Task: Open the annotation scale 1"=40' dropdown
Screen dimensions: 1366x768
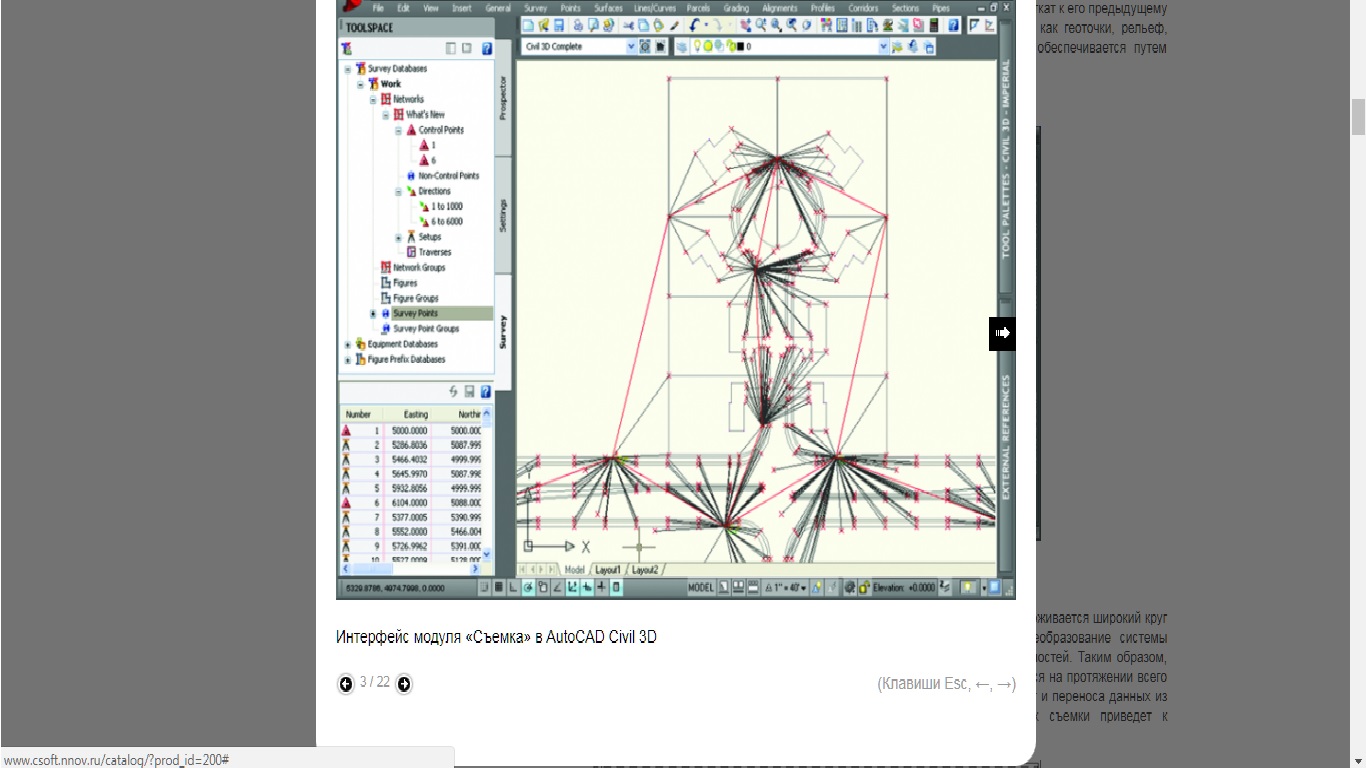Action: point(787,587)
